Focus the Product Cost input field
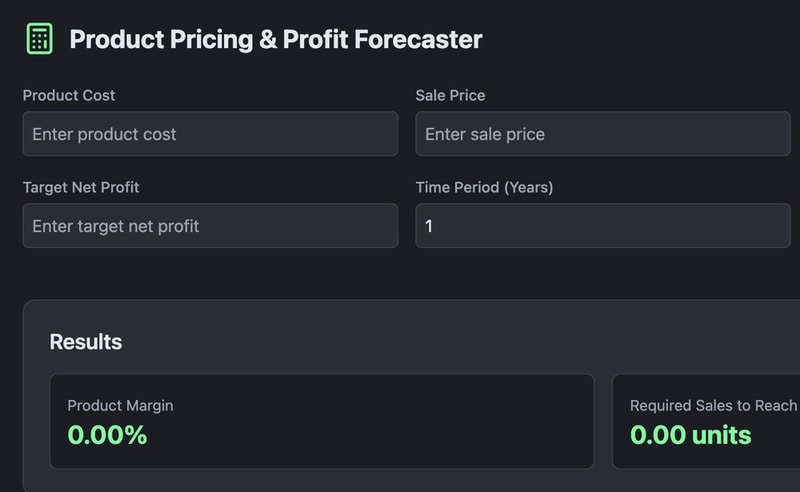The height and width of the screenshot is (492, 800). pos(210,134)
